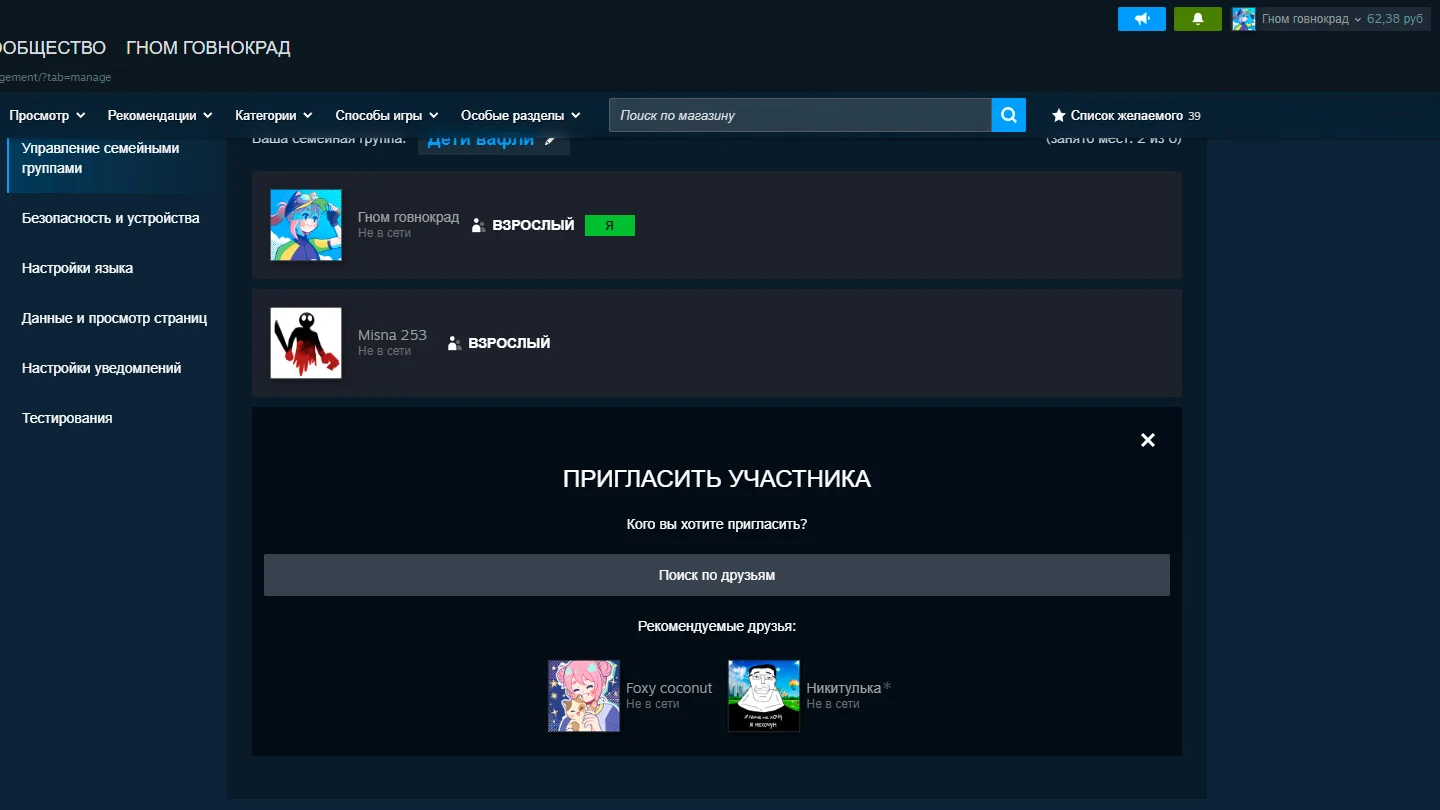Expand the Категории menu

274,116
